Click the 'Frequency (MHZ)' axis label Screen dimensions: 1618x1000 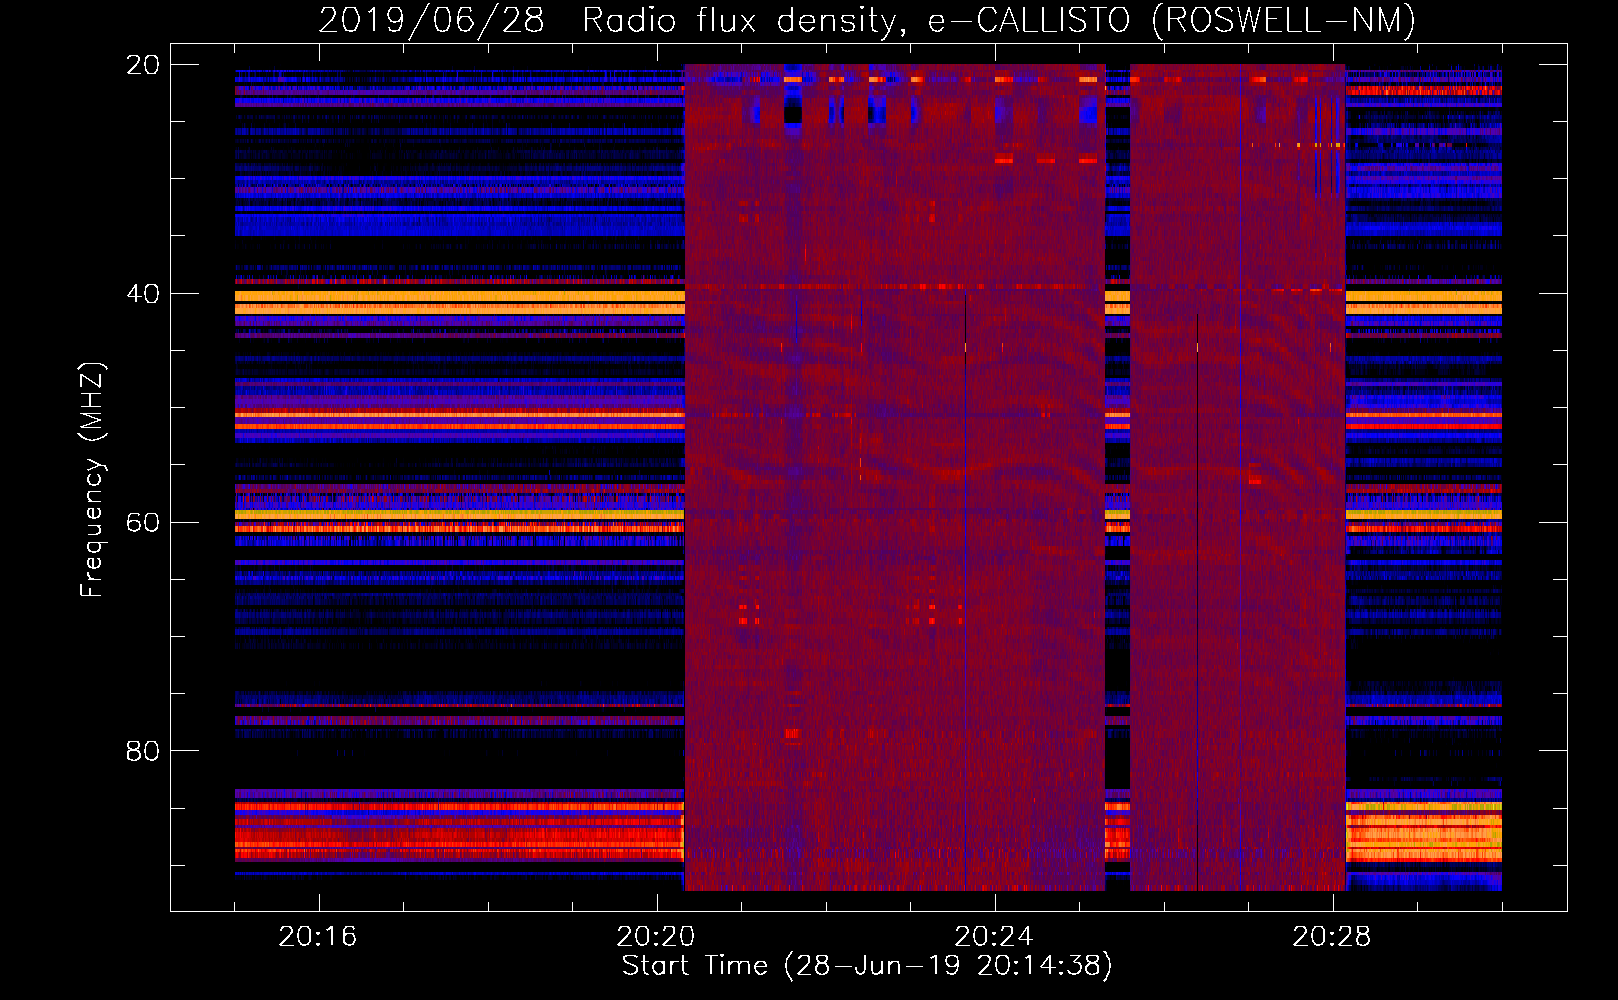[92, 480]
